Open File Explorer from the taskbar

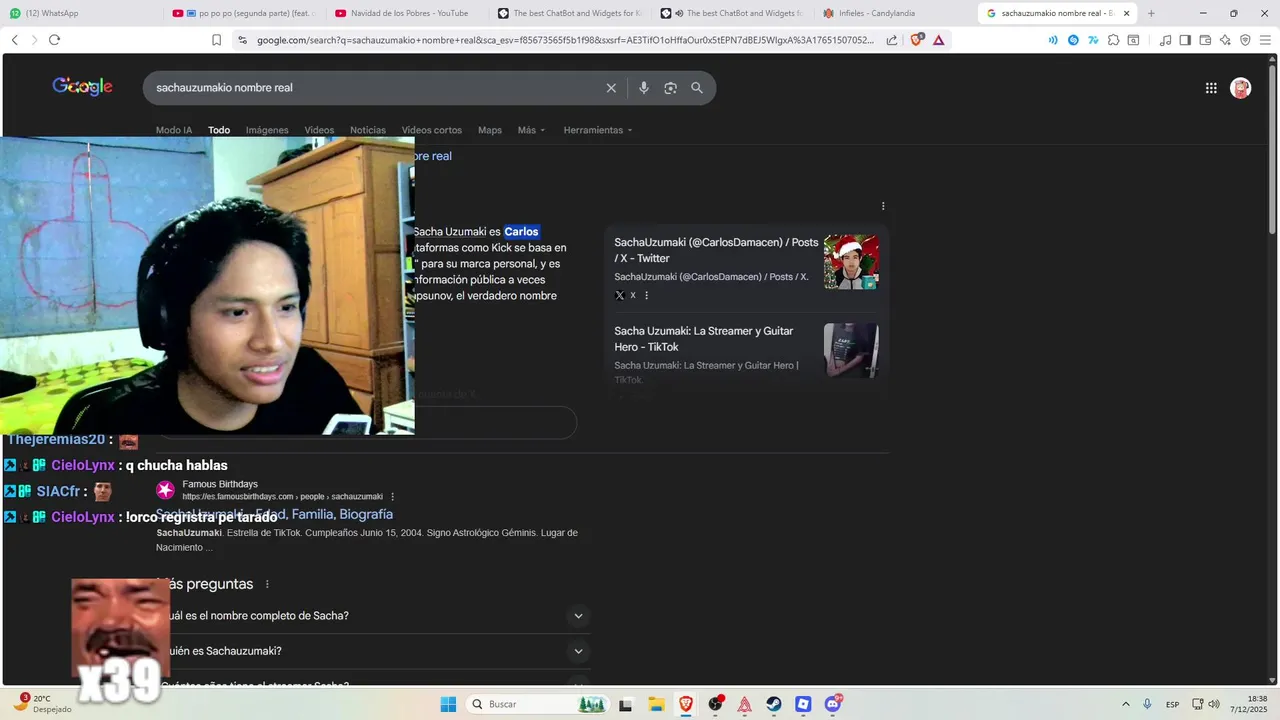pos(656,704)
